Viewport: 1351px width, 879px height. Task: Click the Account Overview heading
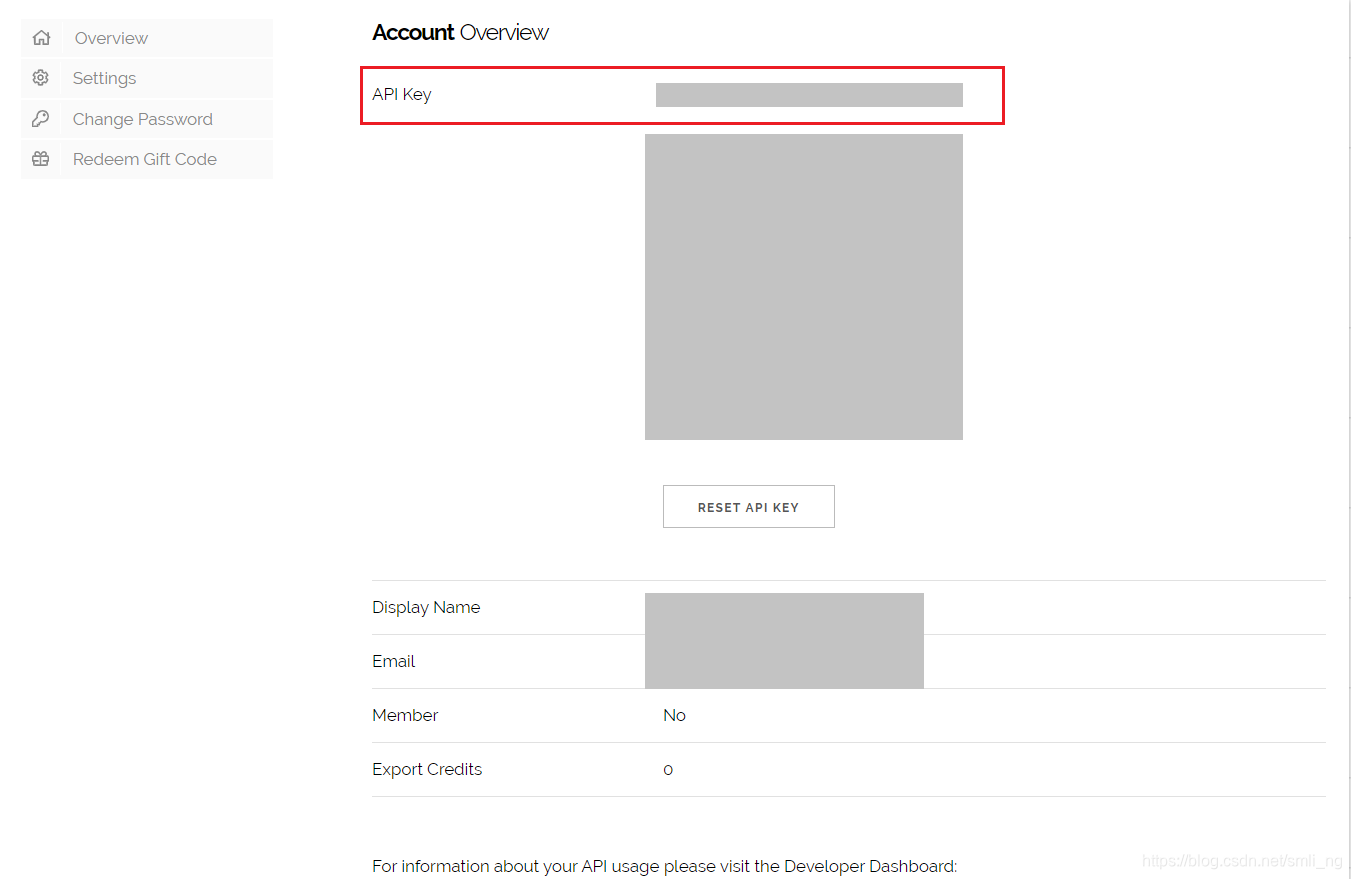(460, 32)
